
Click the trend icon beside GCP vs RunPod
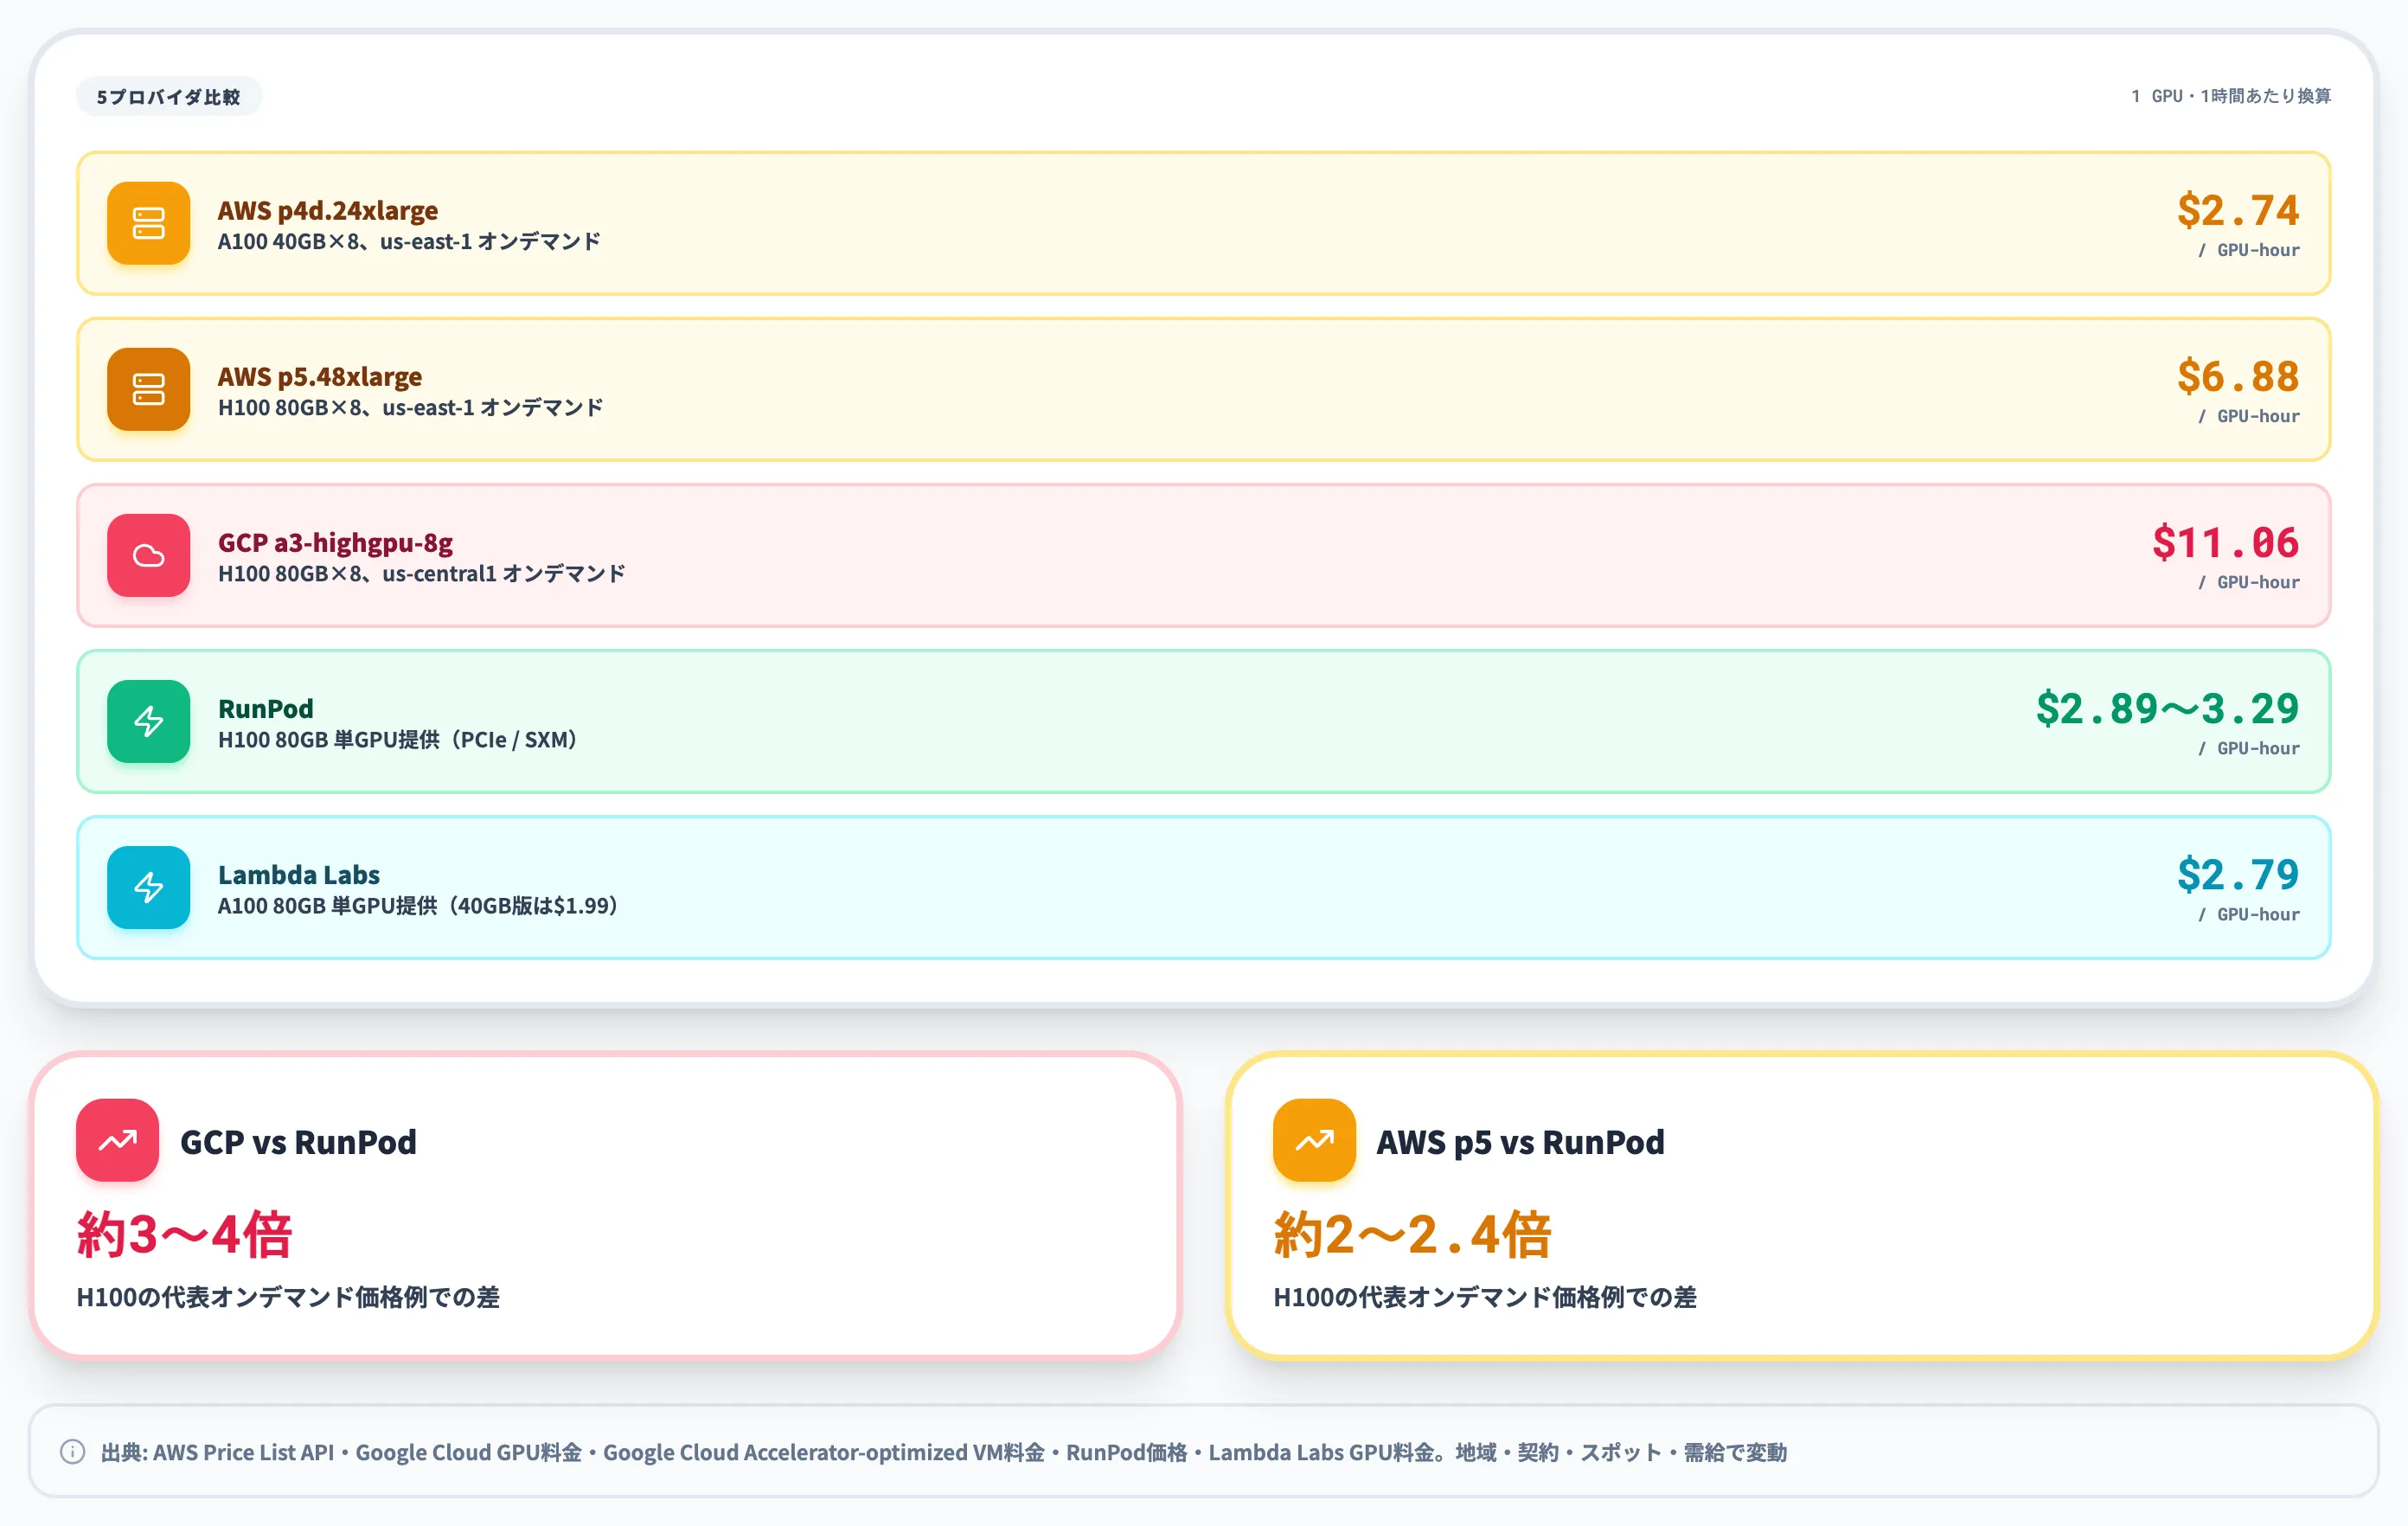tap(117, 1140)
